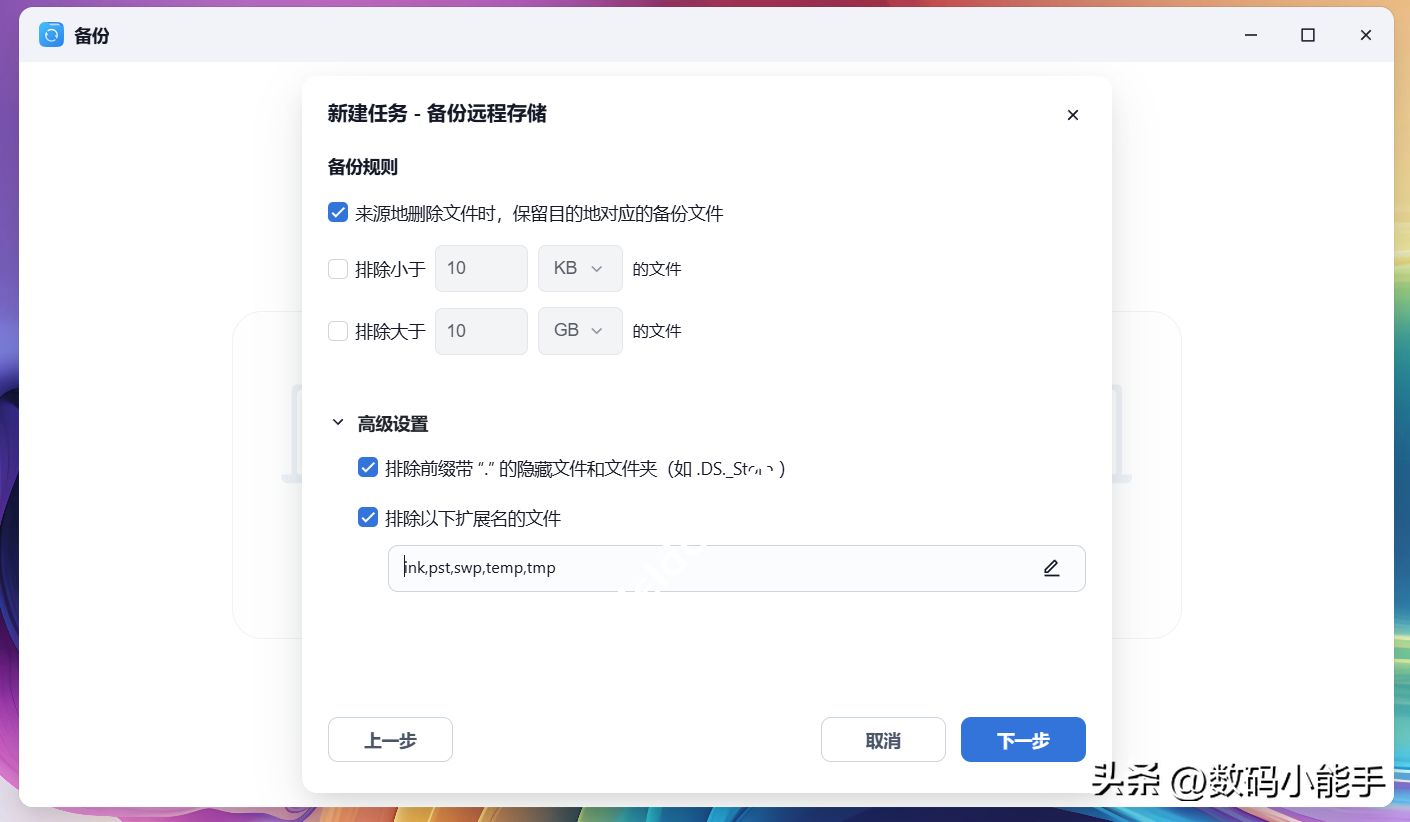Viewport: 1410px width, 822px height.
Task: Close the 备份 application window
Action: tap(1366, 35)
